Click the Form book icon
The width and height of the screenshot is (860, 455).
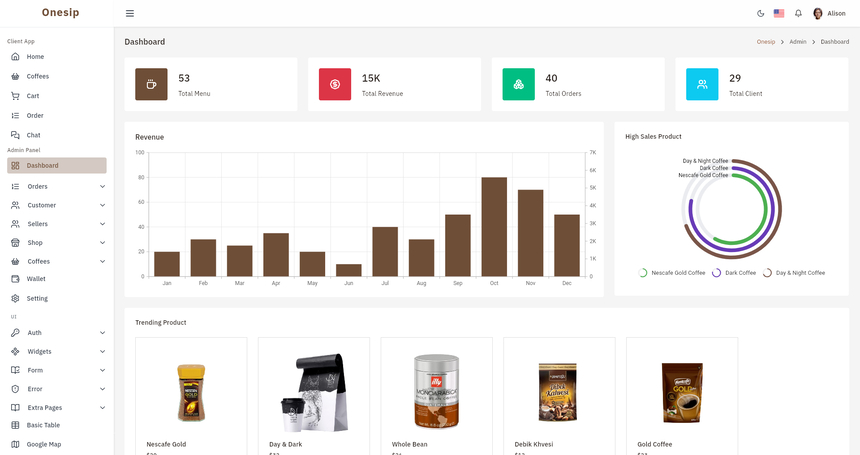click(15, 370)
